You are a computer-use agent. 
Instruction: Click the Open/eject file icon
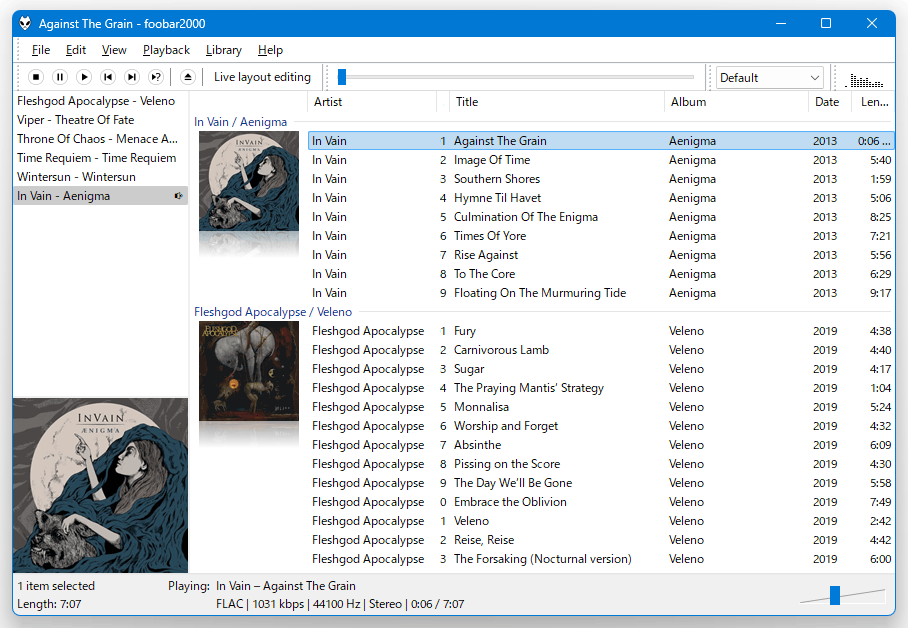tap(188, 77)
